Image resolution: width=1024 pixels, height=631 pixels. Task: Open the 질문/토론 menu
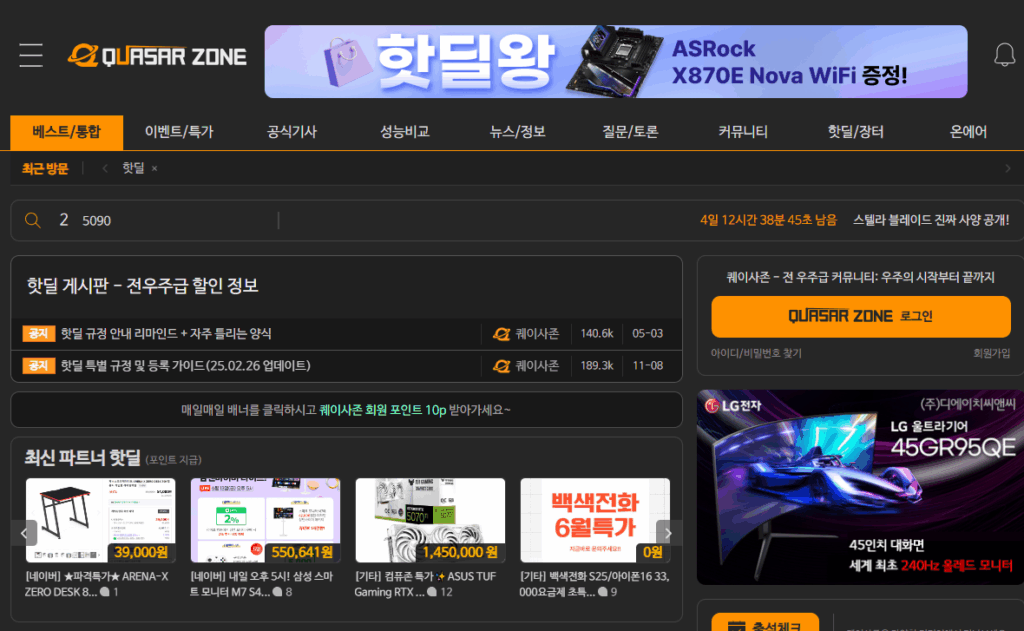click(x=630, y=132)
